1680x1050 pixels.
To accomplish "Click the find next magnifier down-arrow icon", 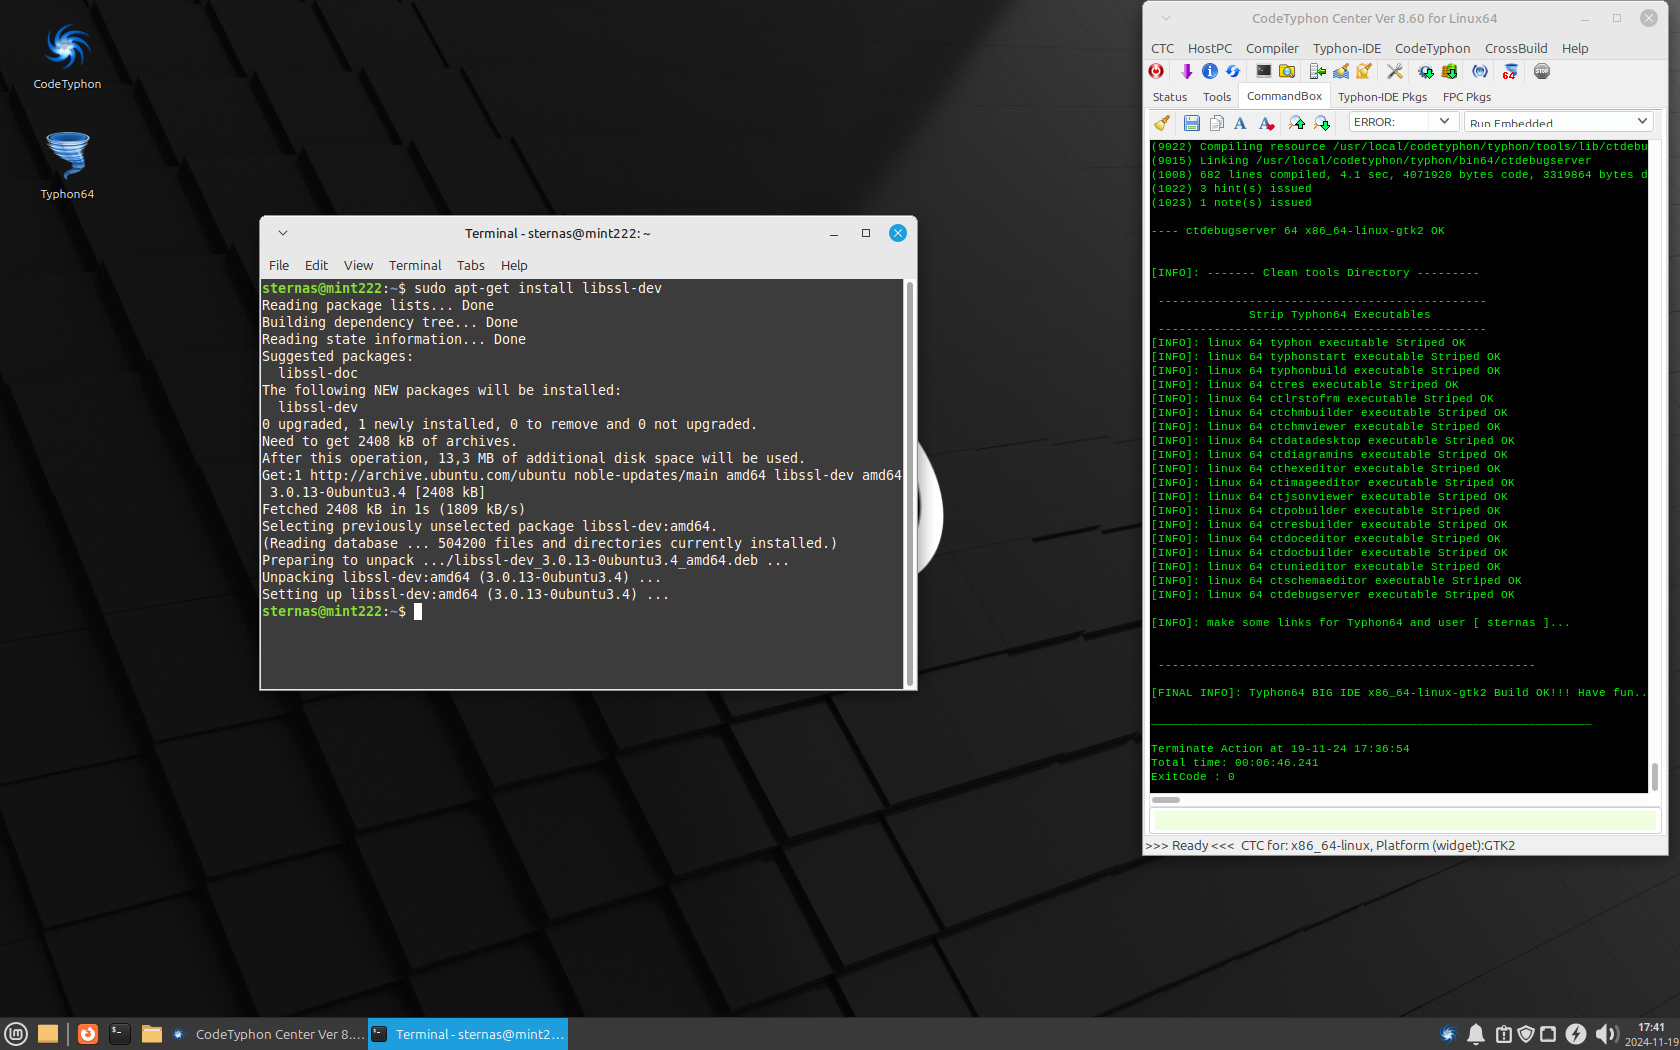I will (x=1322, y=122).
